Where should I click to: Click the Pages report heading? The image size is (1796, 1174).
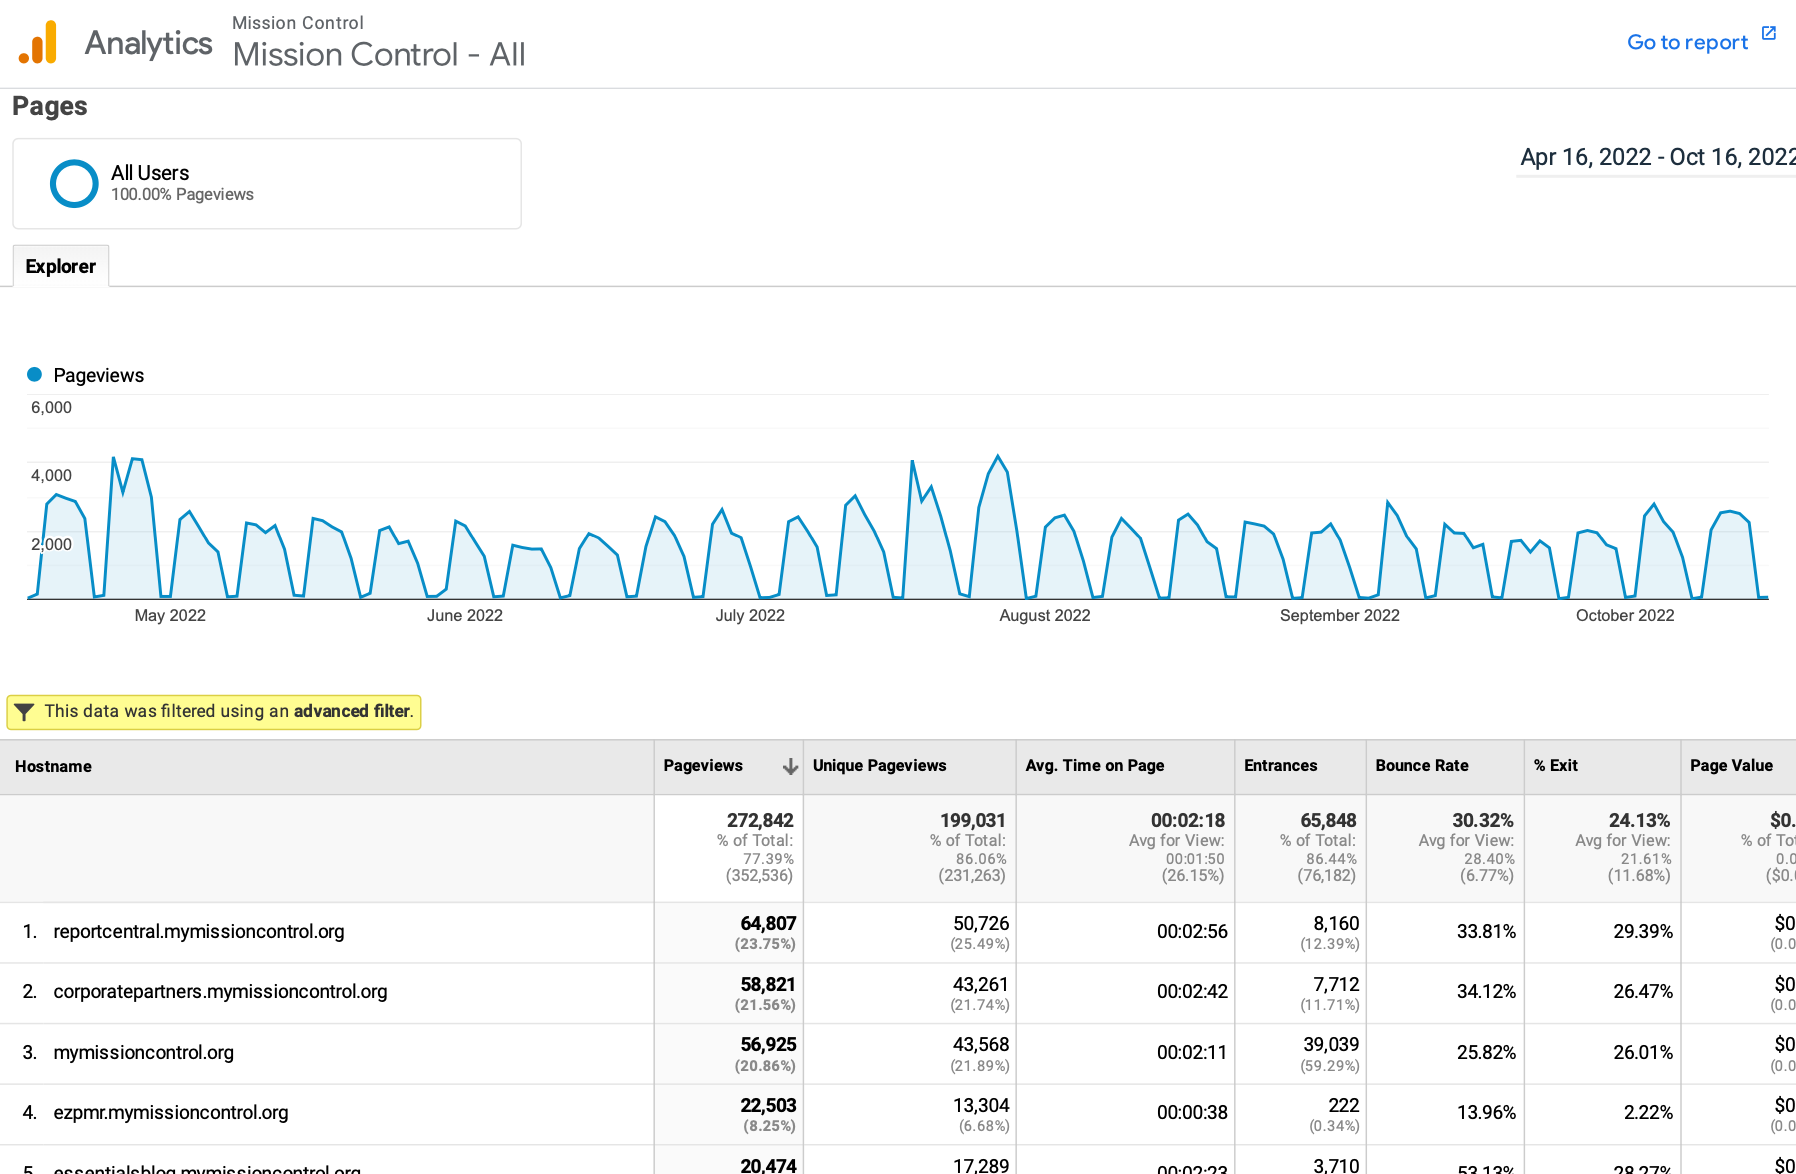click(50, 106)
